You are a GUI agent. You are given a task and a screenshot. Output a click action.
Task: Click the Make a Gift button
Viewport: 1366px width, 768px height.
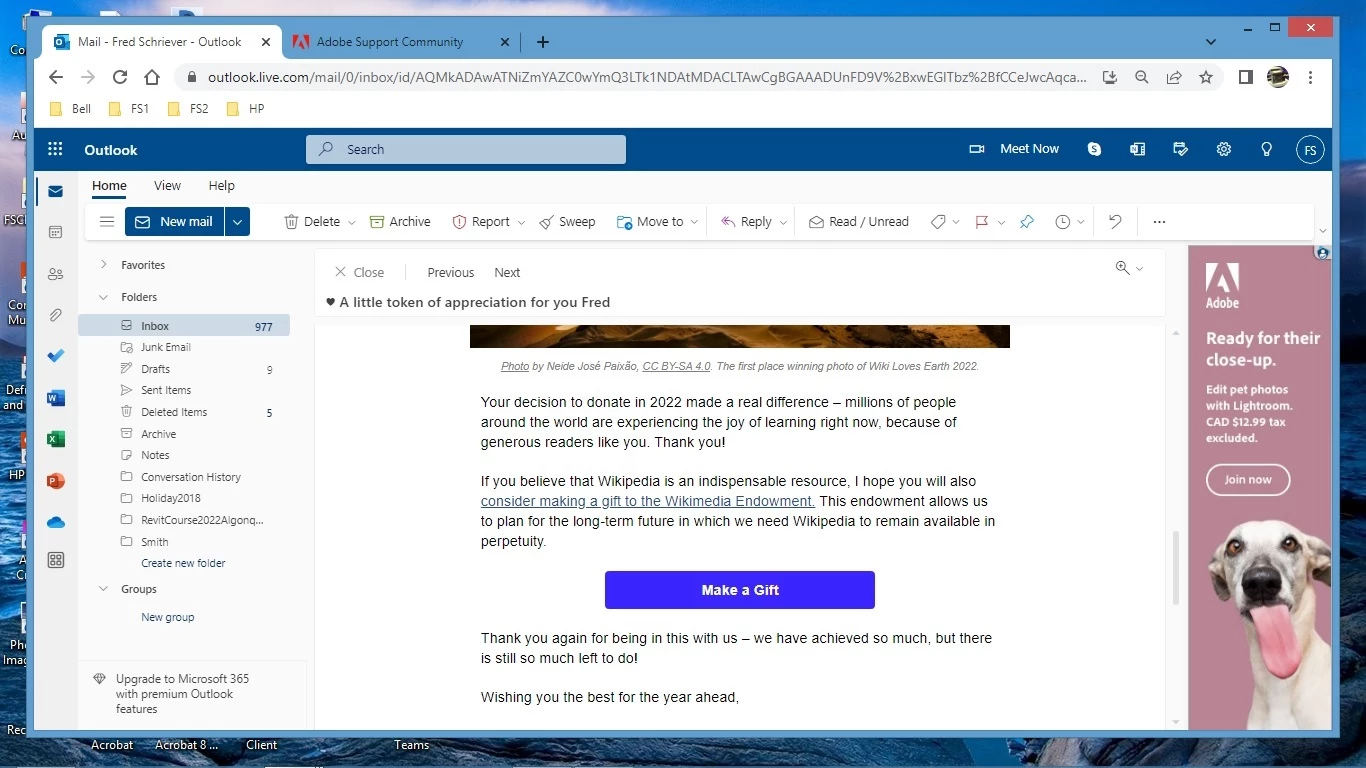coord(740,590)
